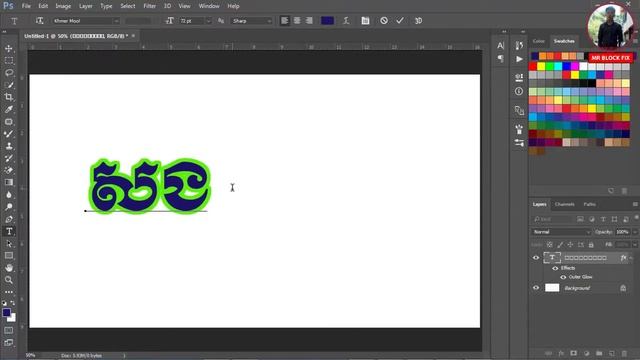Screen dimensions: 640x360
Task: Switch to the Color panel tab
Action: (539, 41)
